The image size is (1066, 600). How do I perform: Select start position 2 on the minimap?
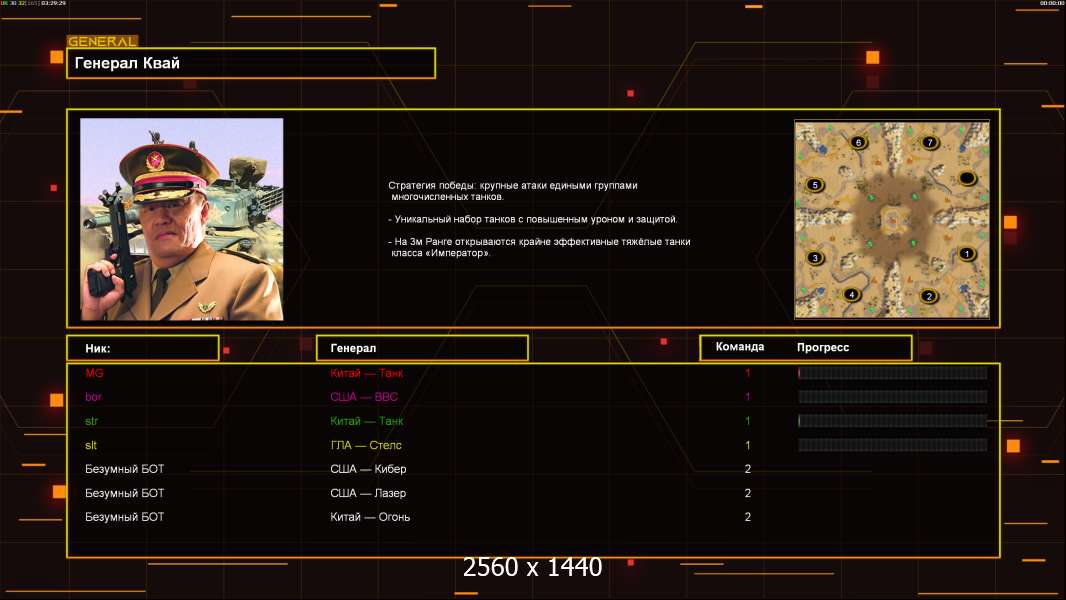(x=928, y=295)
